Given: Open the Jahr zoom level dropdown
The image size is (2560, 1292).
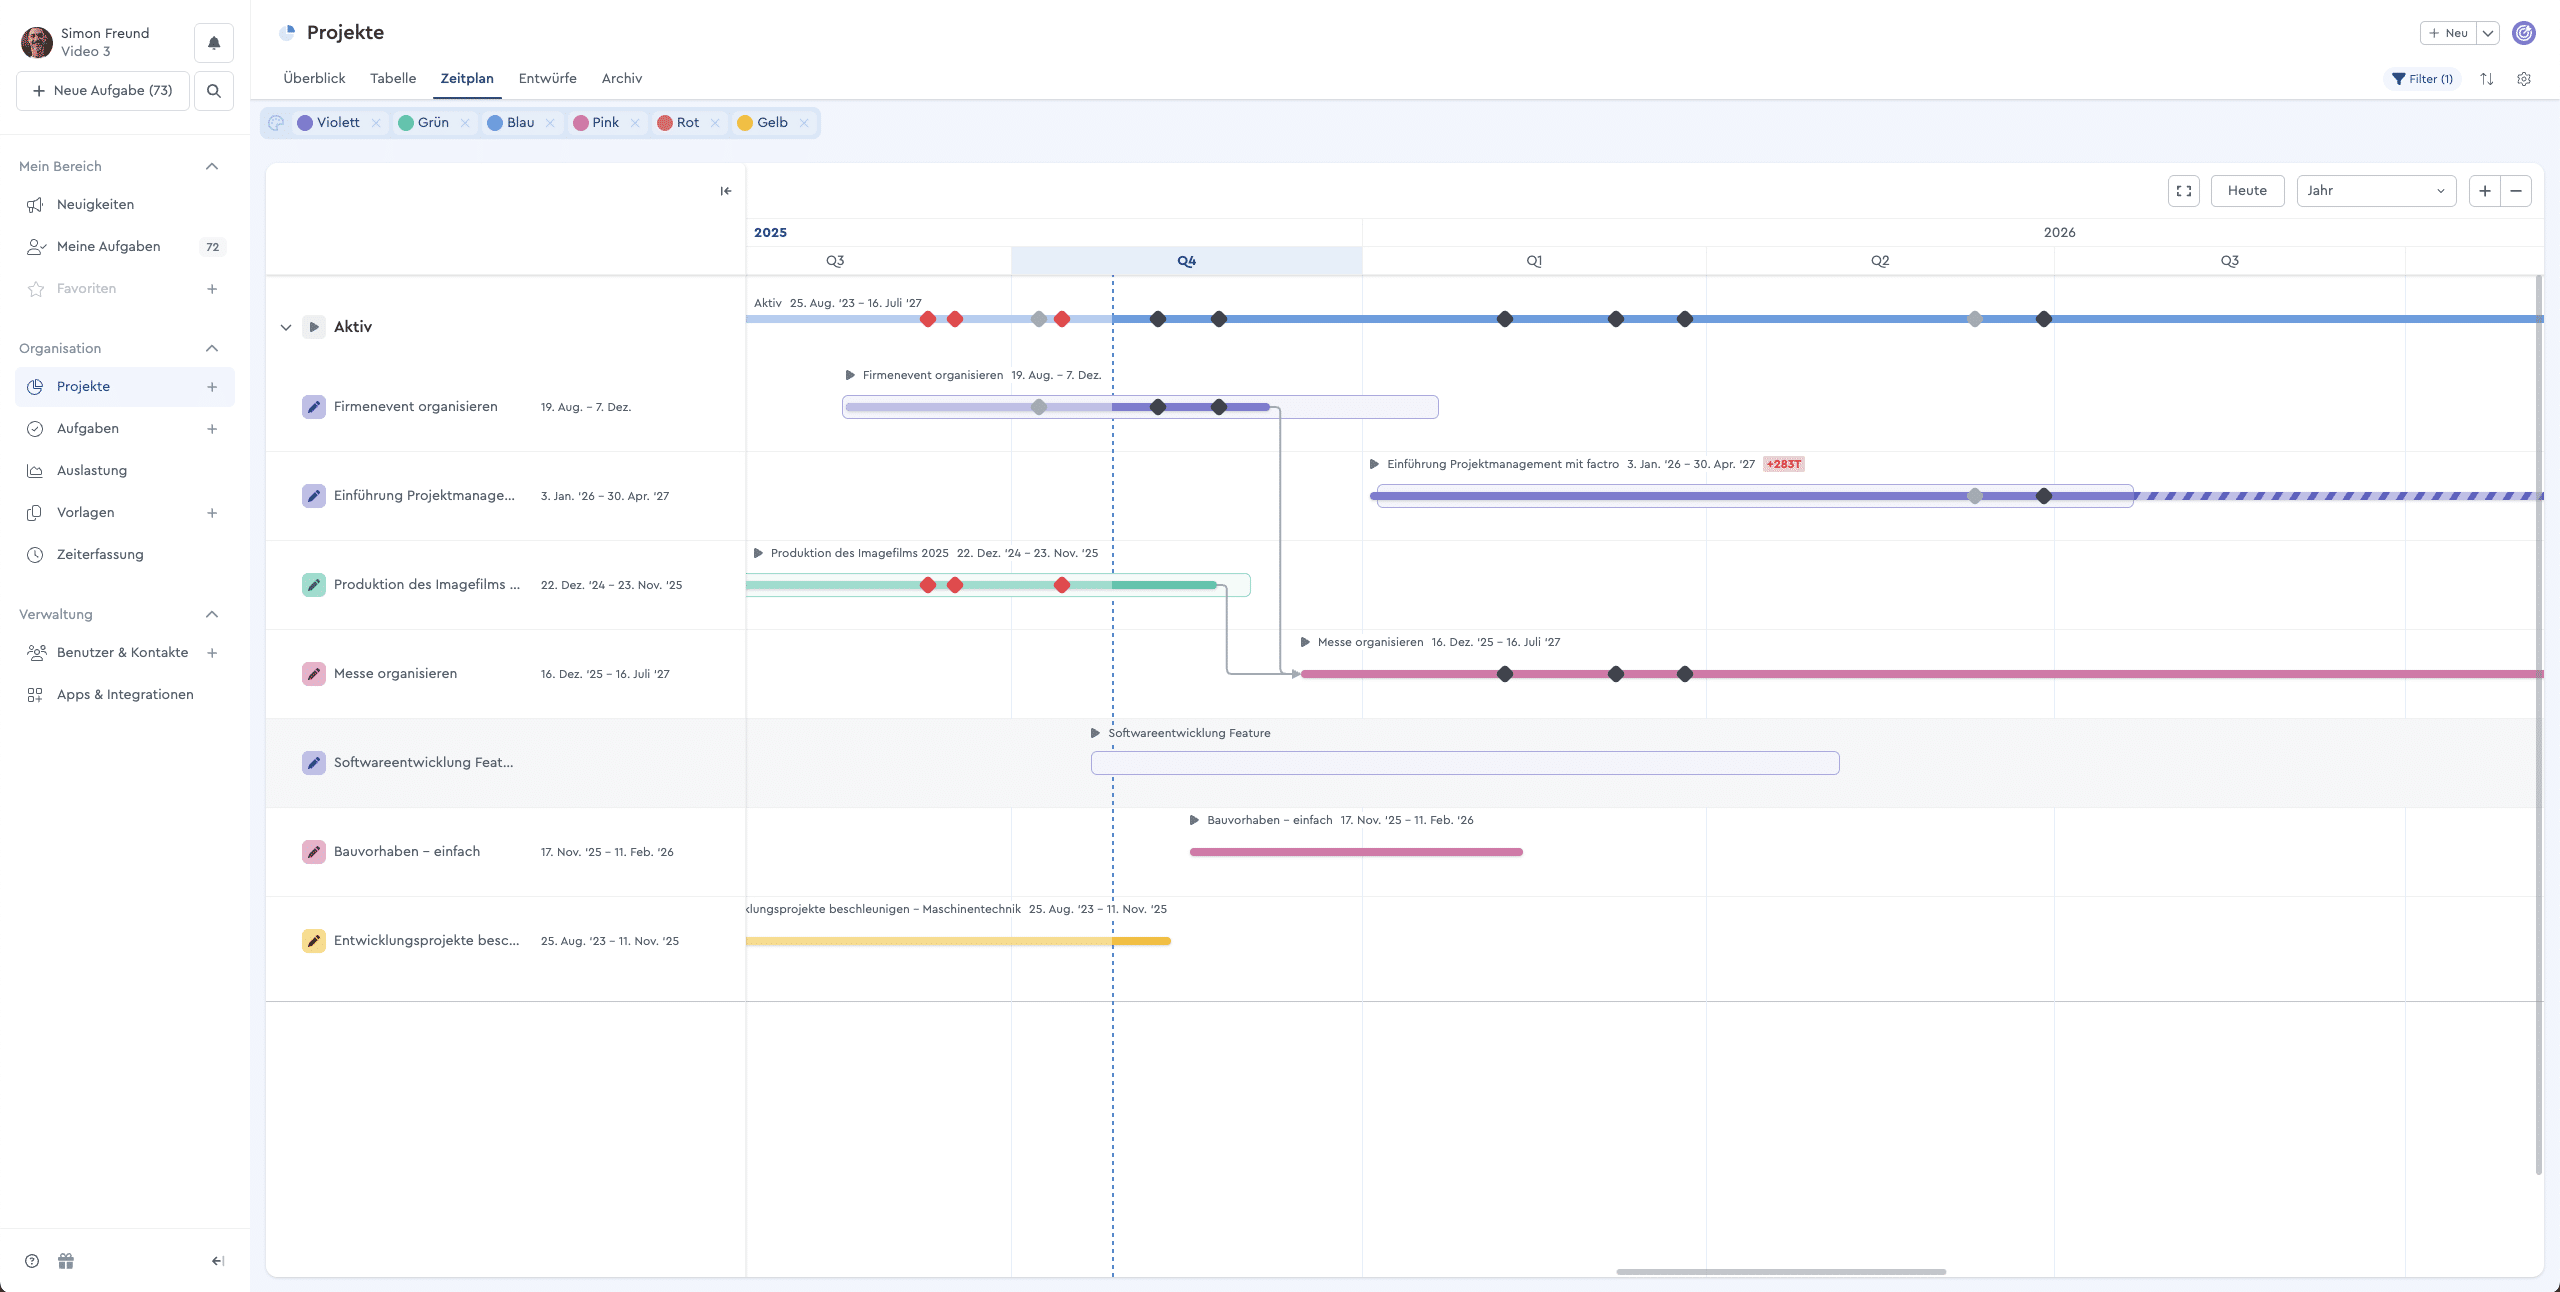Looking at the screenshot, I should [x=2375, y=190].
